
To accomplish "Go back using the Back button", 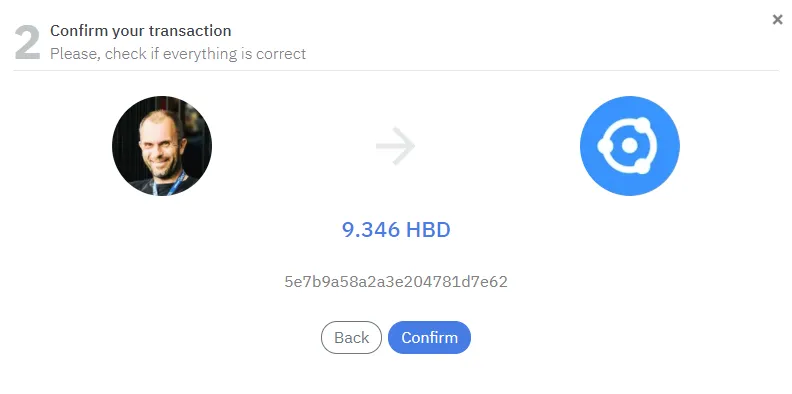I will 351,337.
